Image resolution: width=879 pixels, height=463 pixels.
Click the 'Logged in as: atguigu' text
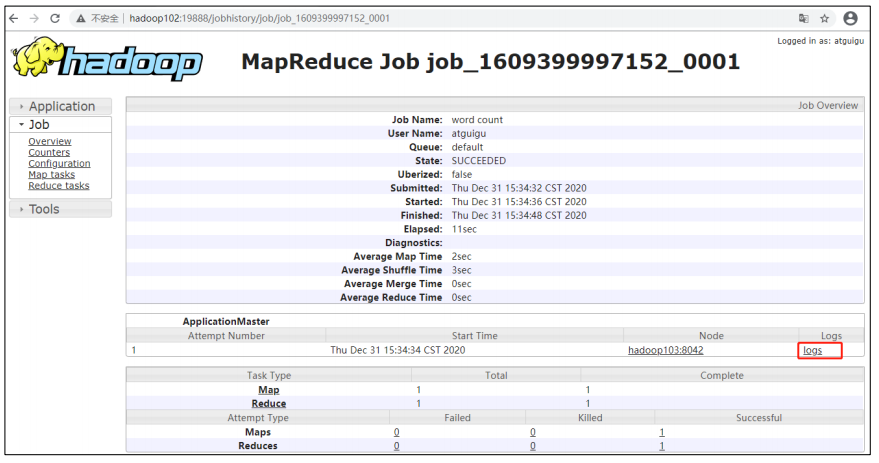[820, 41]
